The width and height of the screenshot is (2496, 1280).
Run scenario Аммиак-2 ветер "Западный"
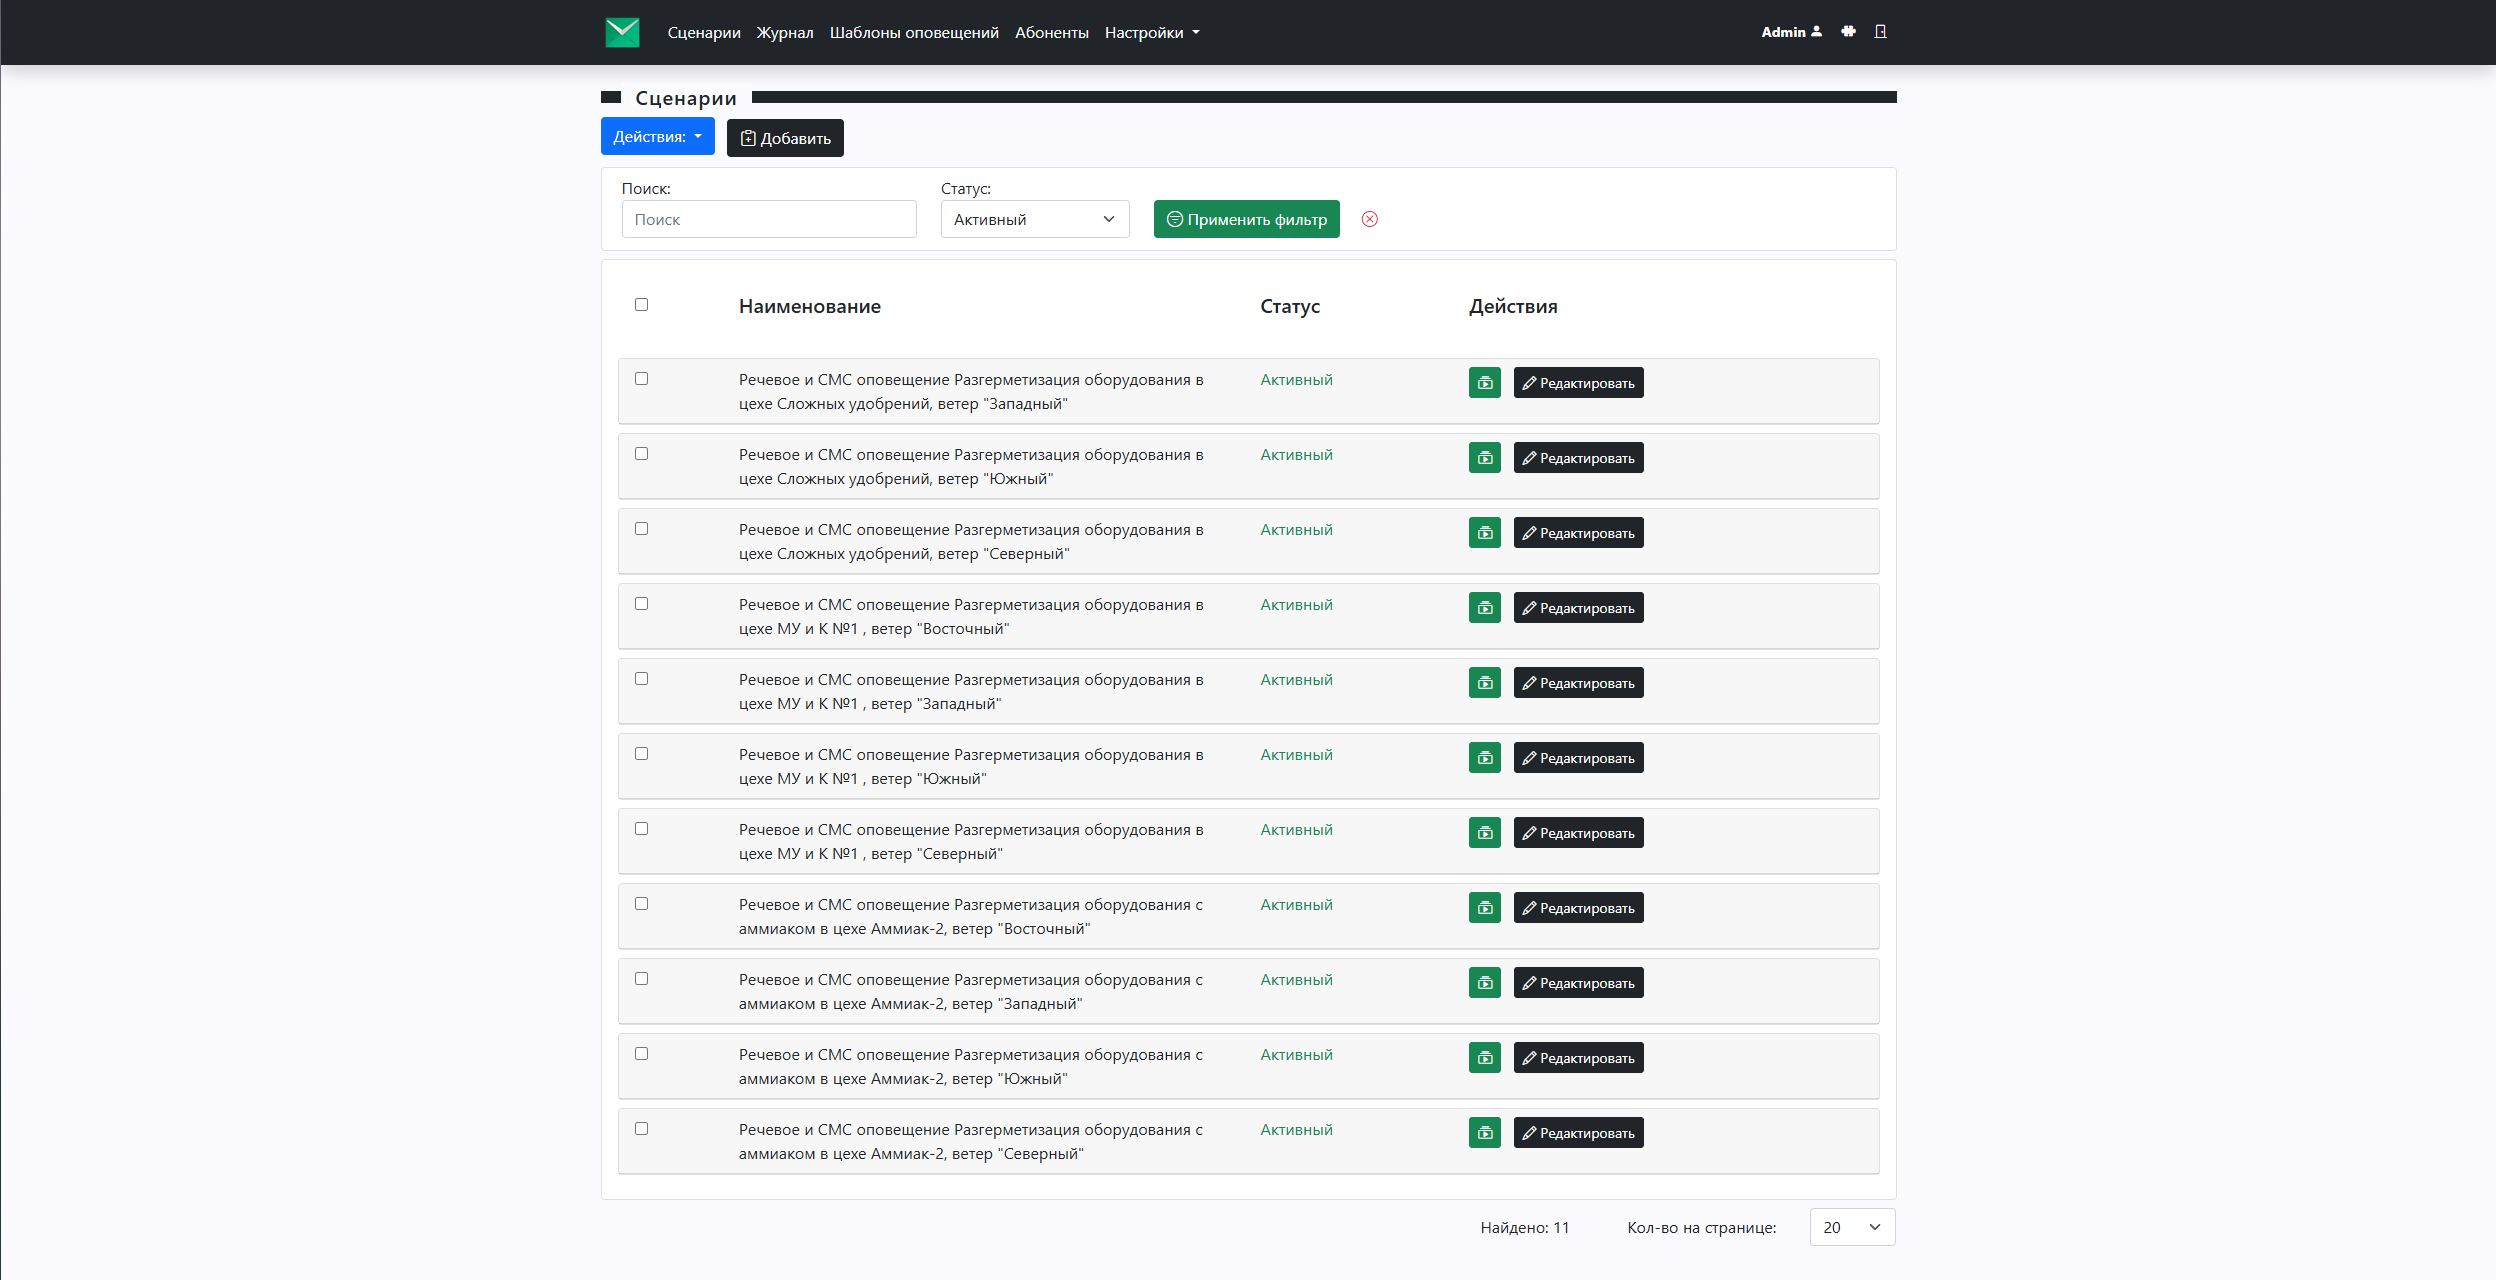click(x=1485, y=983)
